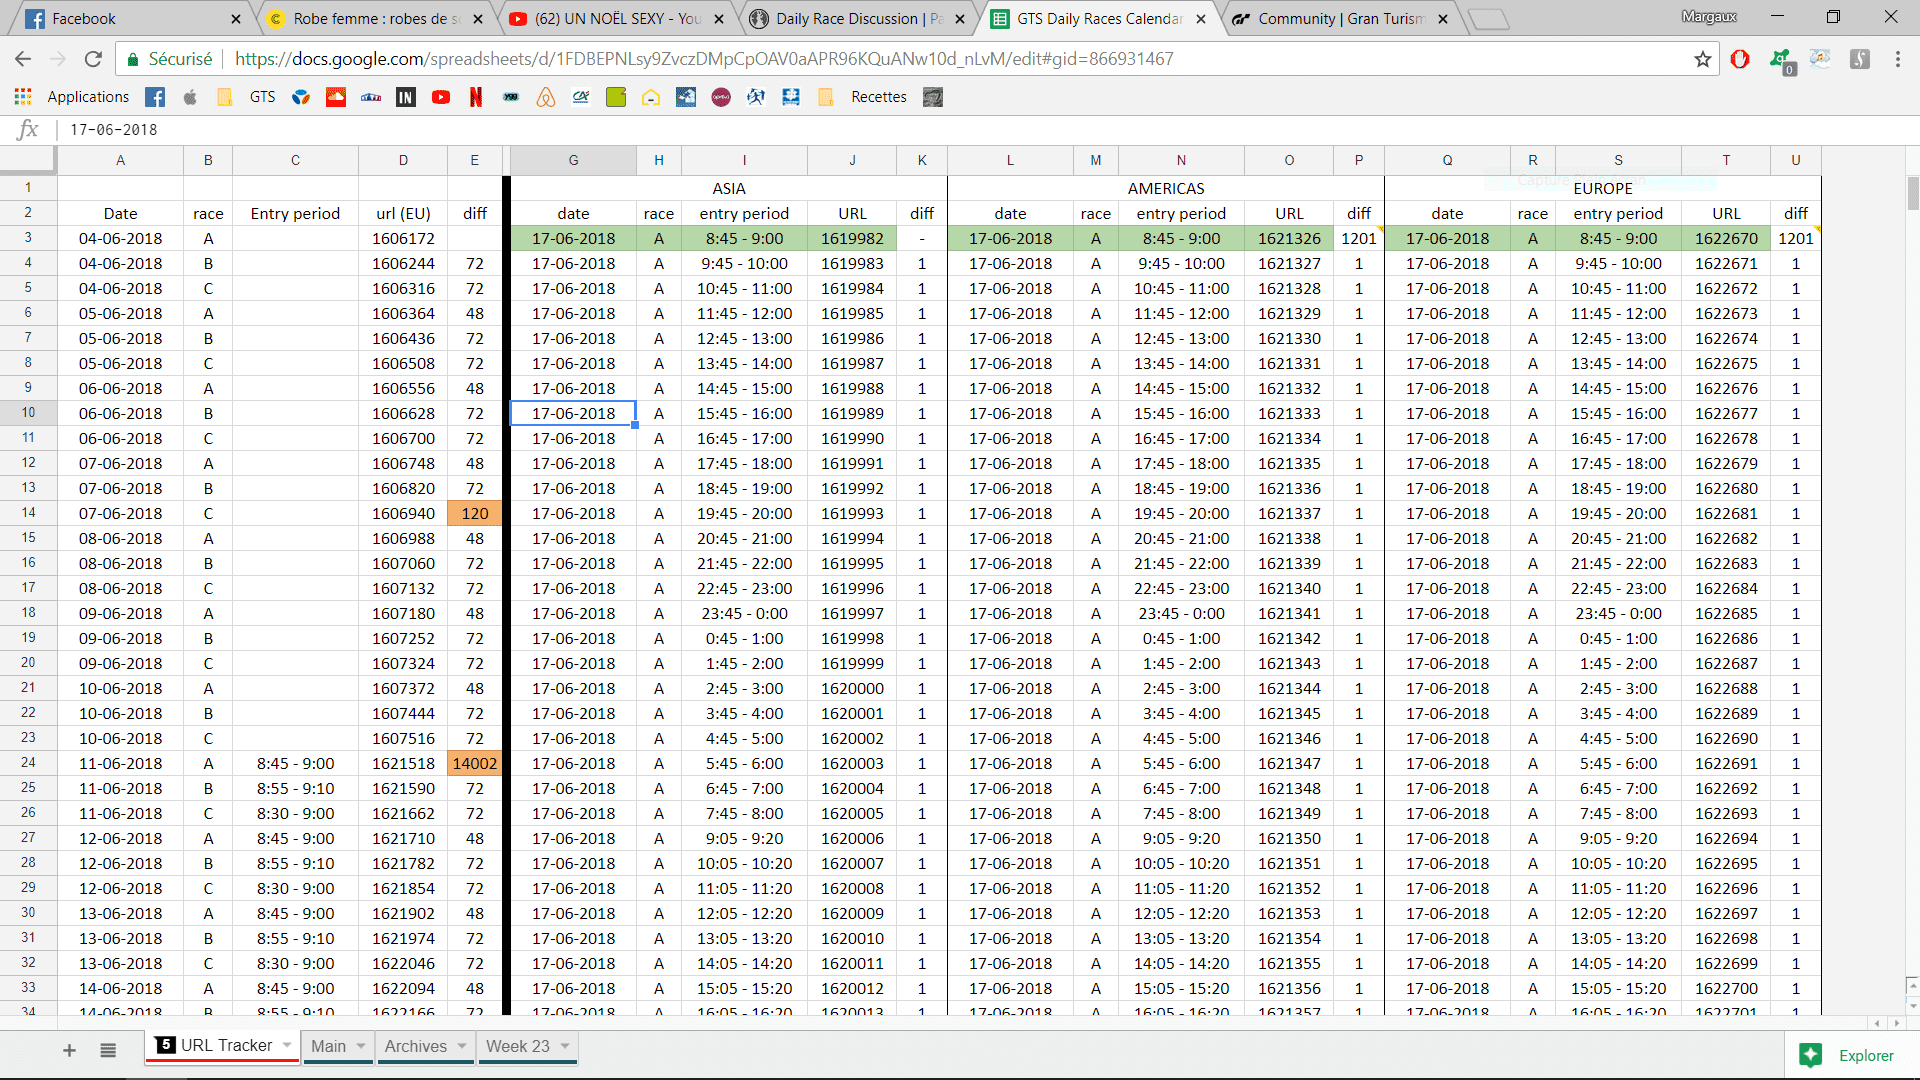Viewport: 1920px width, 1080px height.
Task: Click the formula bar input
Action: pos(990,130)
